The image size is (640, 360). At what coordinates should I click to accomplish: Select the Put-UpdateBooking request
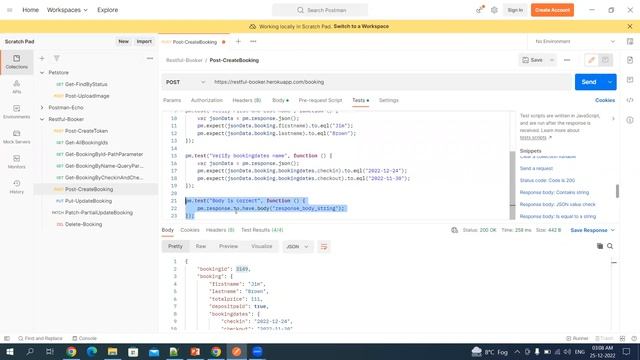click(x=88, y=201)
